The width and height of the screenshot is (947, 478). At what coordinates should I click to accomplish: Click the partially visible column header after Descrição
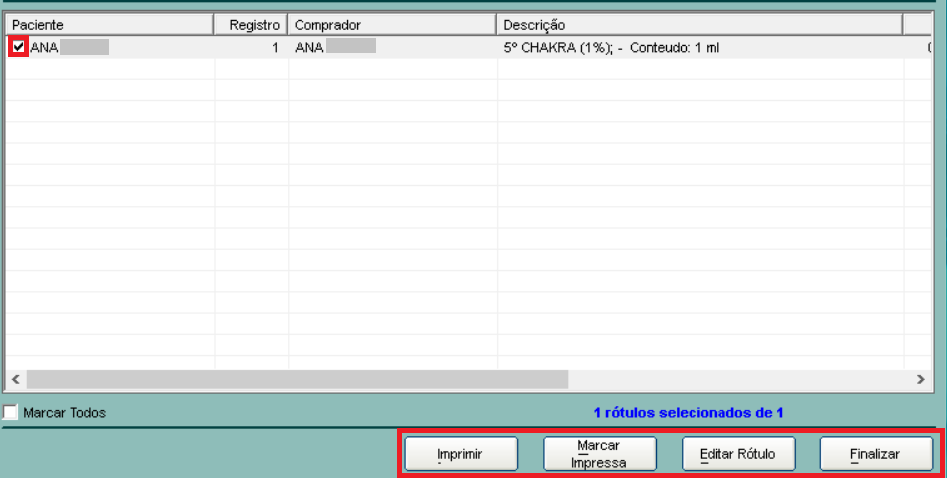click(x=919, y=24)
